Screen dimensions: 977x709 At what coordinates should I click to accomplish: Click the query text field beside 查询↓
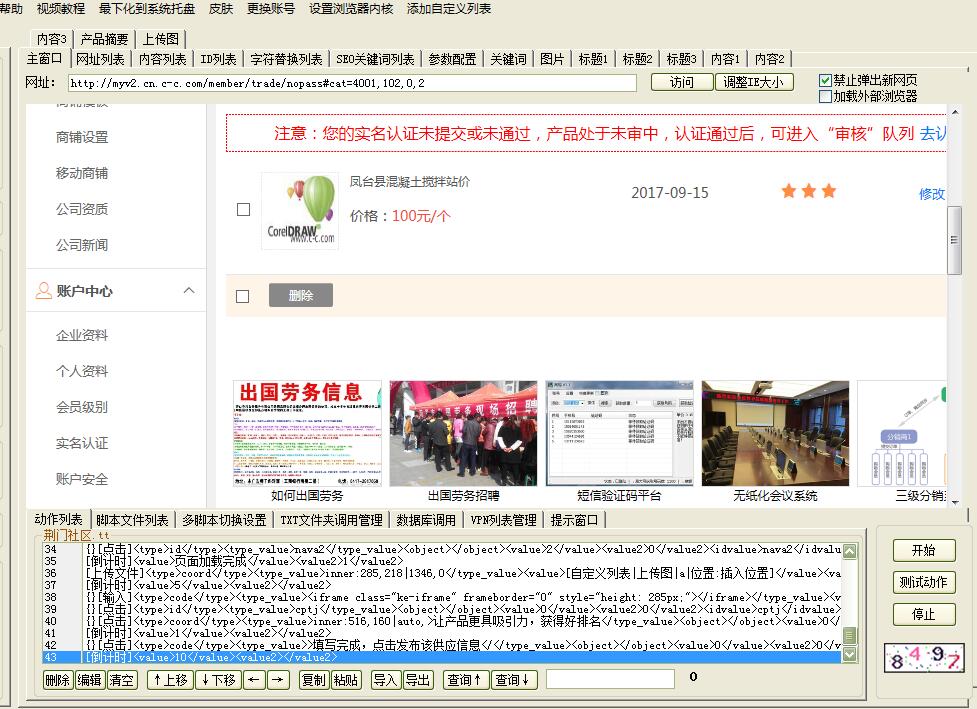(611, 679)
